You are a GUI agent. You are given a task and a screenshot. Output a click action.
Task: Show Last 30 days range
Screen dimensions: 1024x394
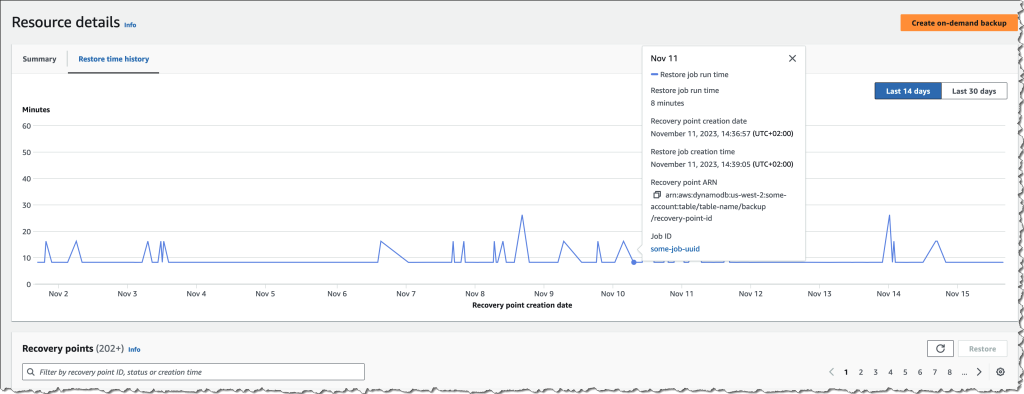[x=974, y=91]
